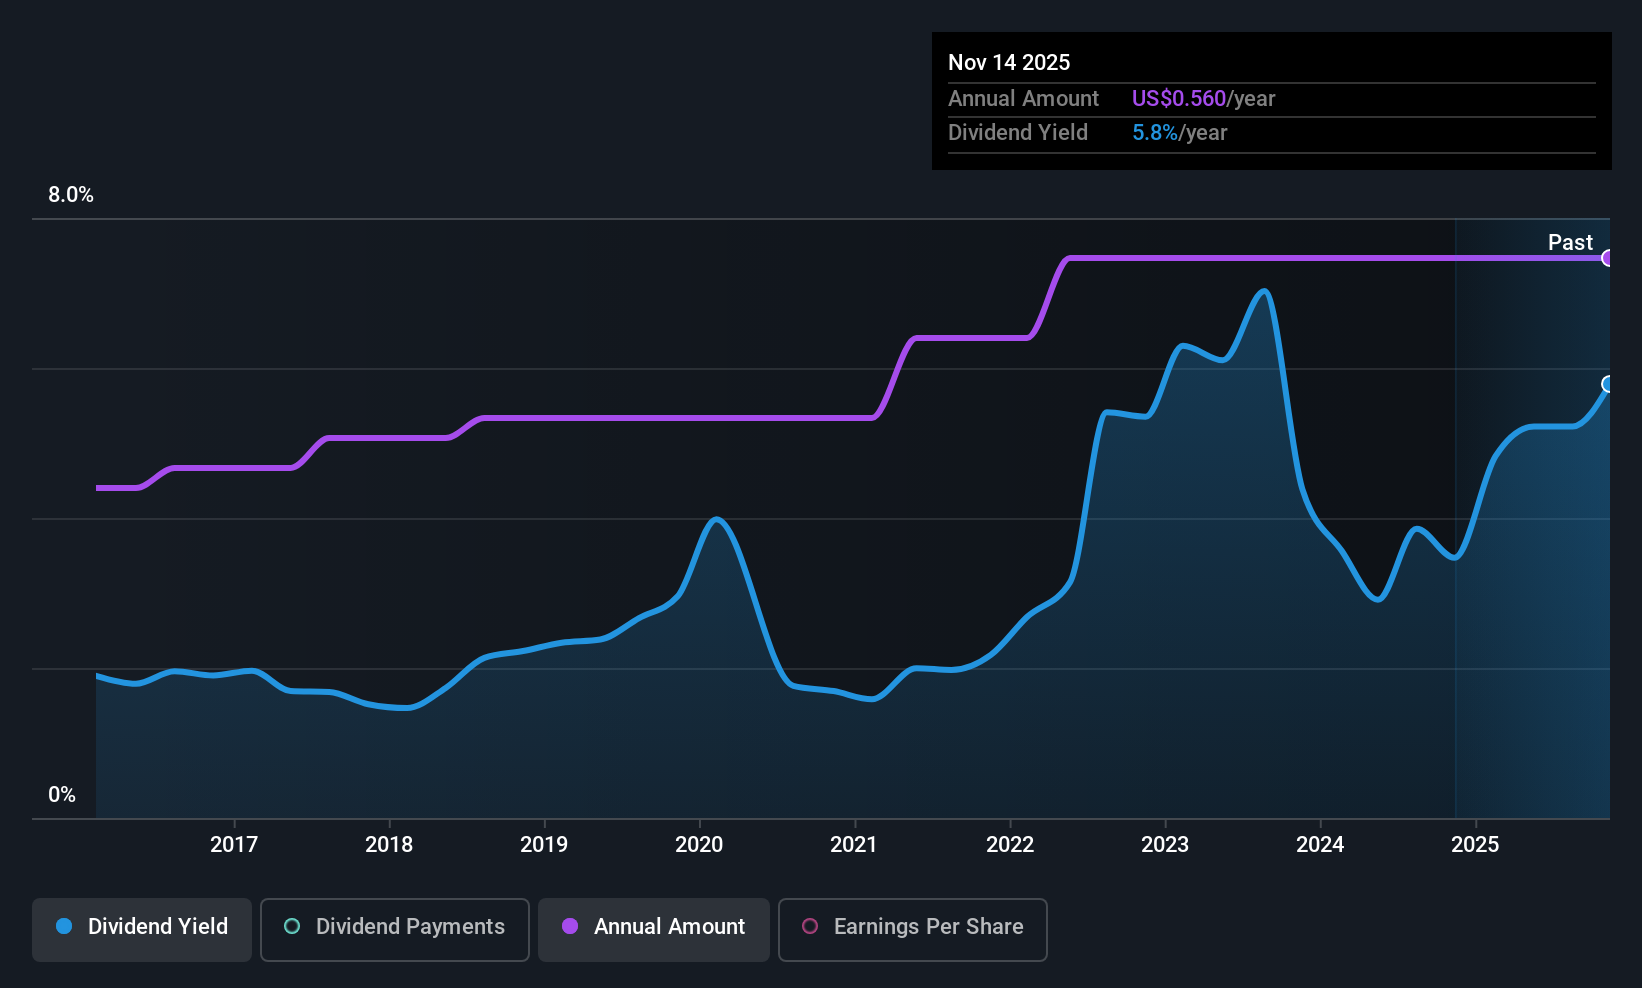Click the 5.8%/year tooltip value
Screen dimensions: 1642x988
tap(1180, 132)
